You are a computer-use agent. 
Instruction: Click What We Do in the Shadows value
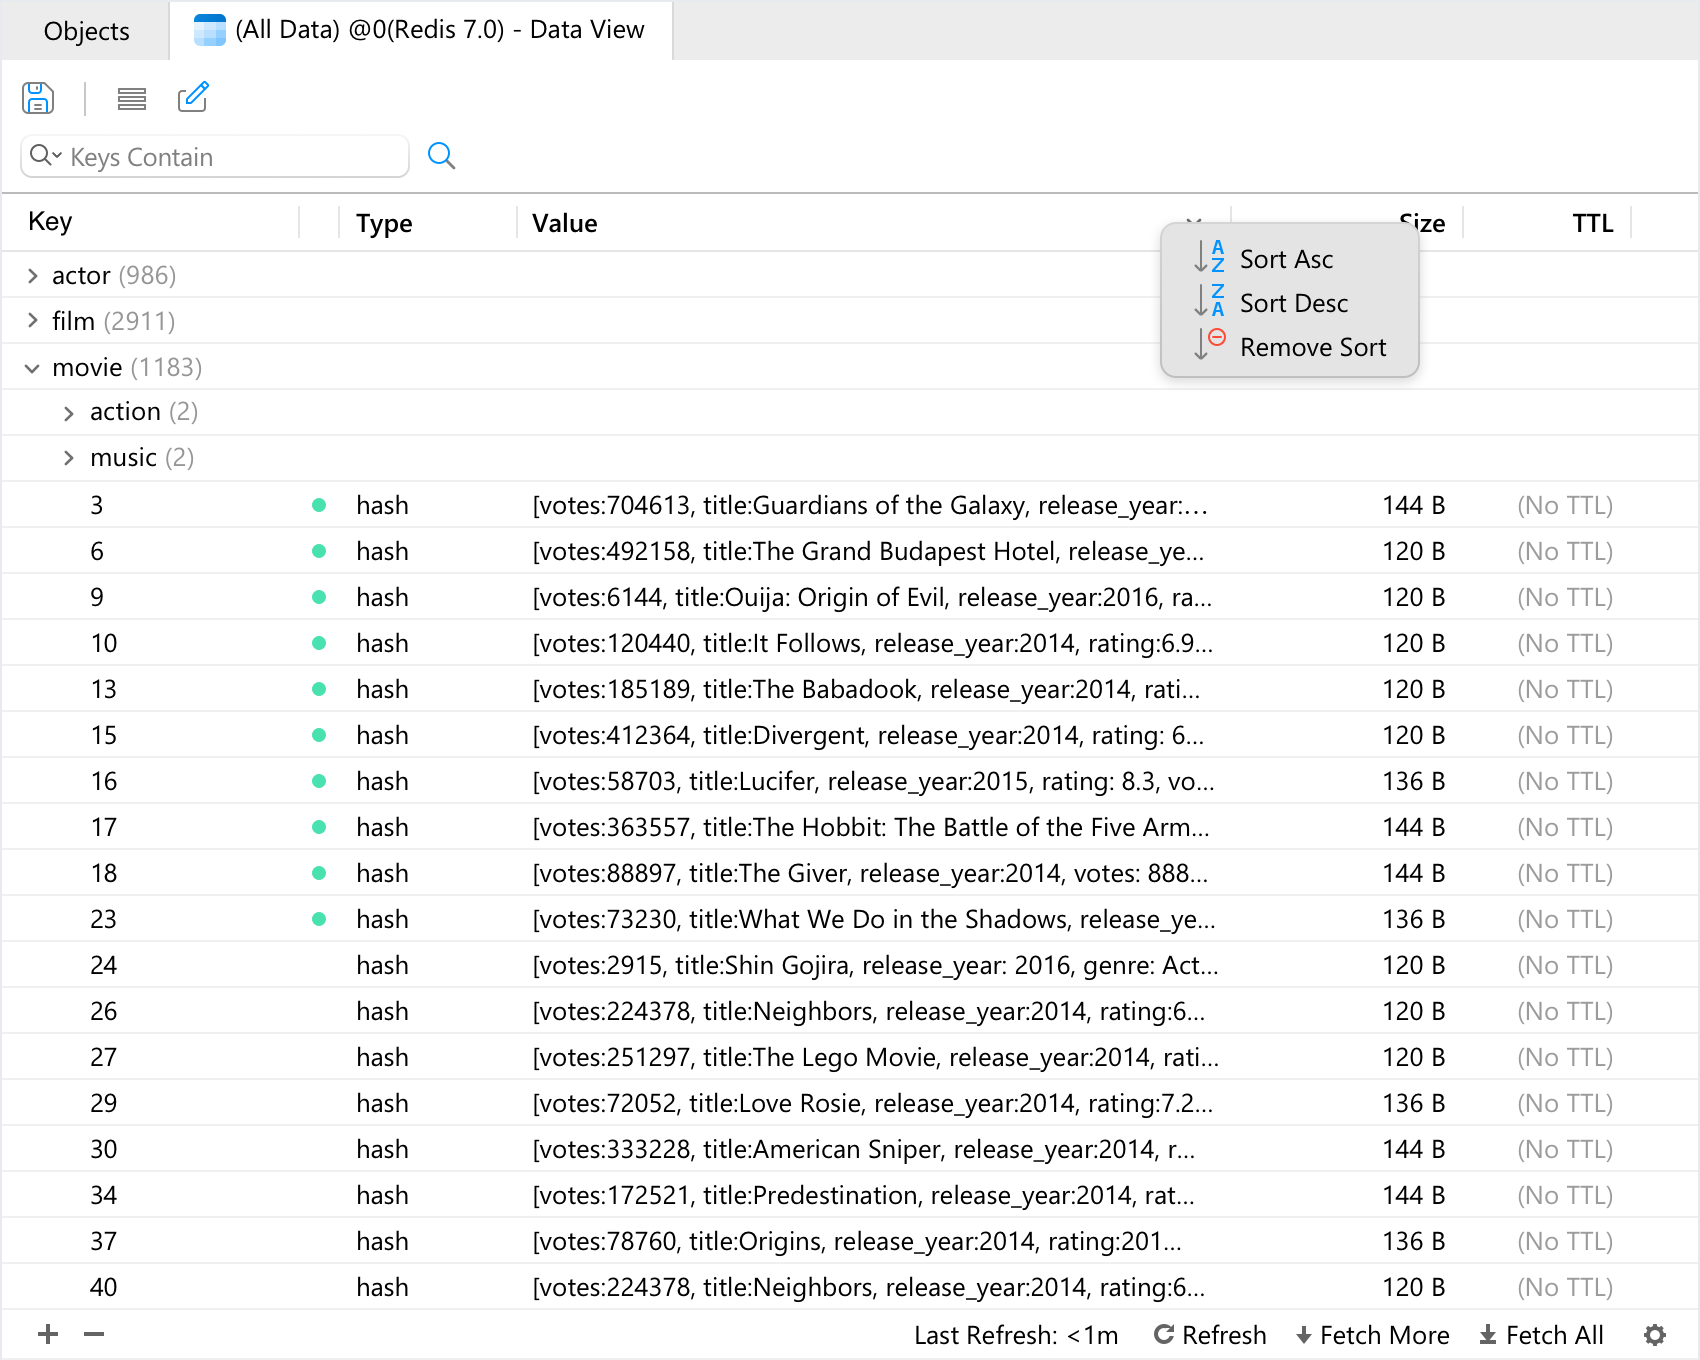tap(874, 919)
